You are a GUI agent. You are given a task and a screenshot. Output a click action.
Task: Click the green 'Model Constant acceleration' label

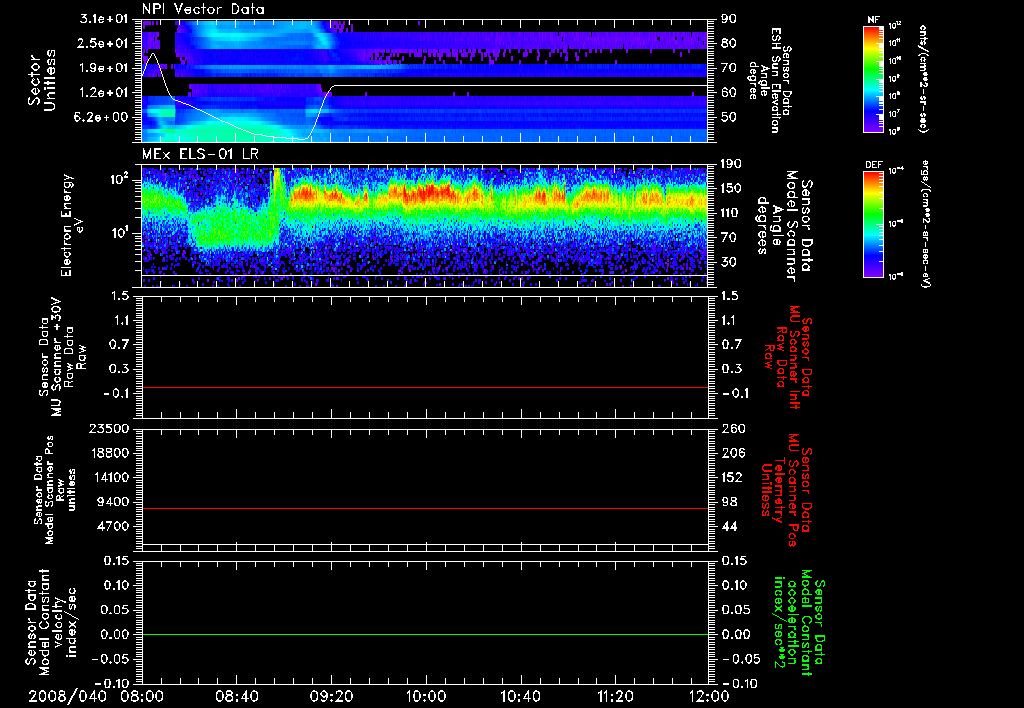coord(799,623)
